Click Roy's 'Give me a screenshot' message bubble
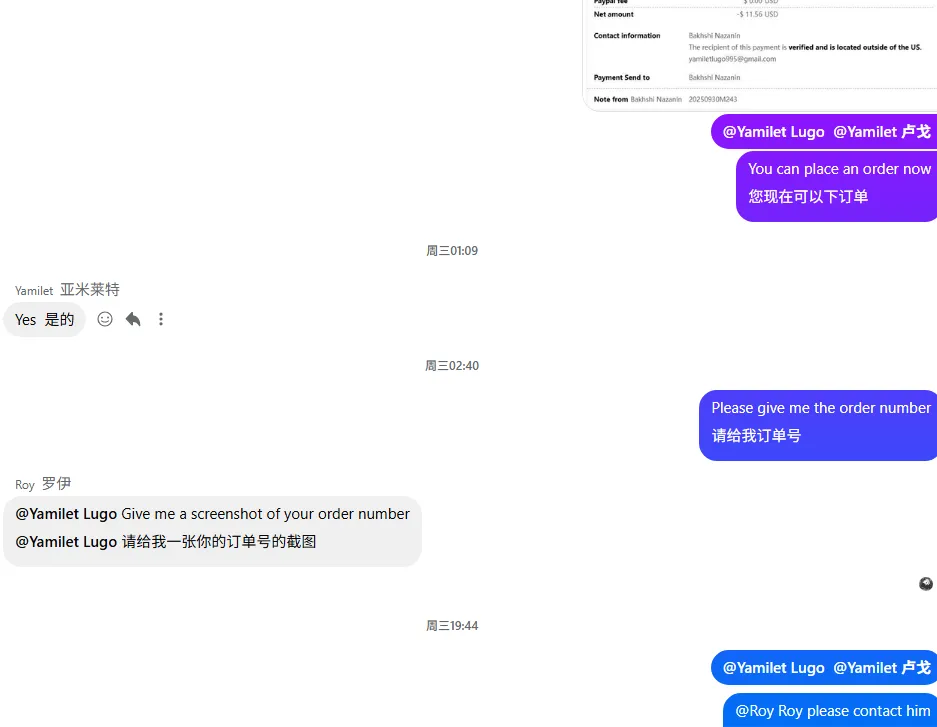 point(212,531)
